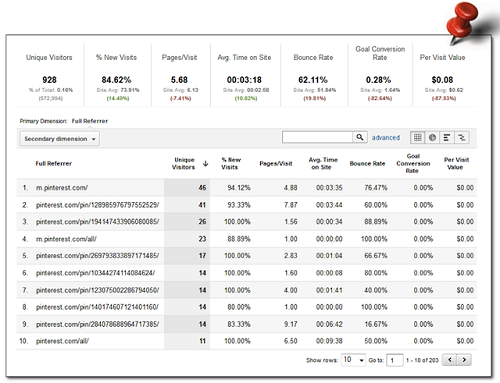The image size is (500, 383).
Task: Select Full Referrer primary dimension
Action: (90, 121)
